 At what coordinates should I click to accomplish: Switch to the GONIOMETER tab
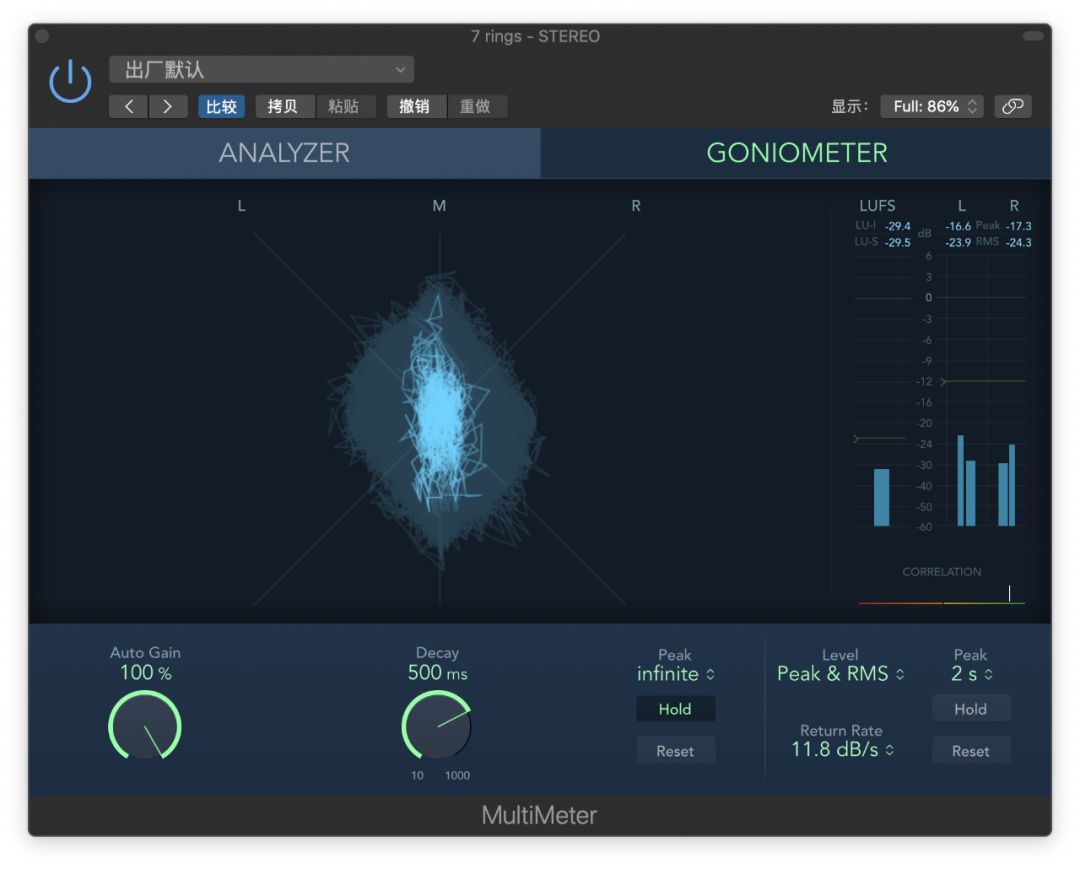796,153
